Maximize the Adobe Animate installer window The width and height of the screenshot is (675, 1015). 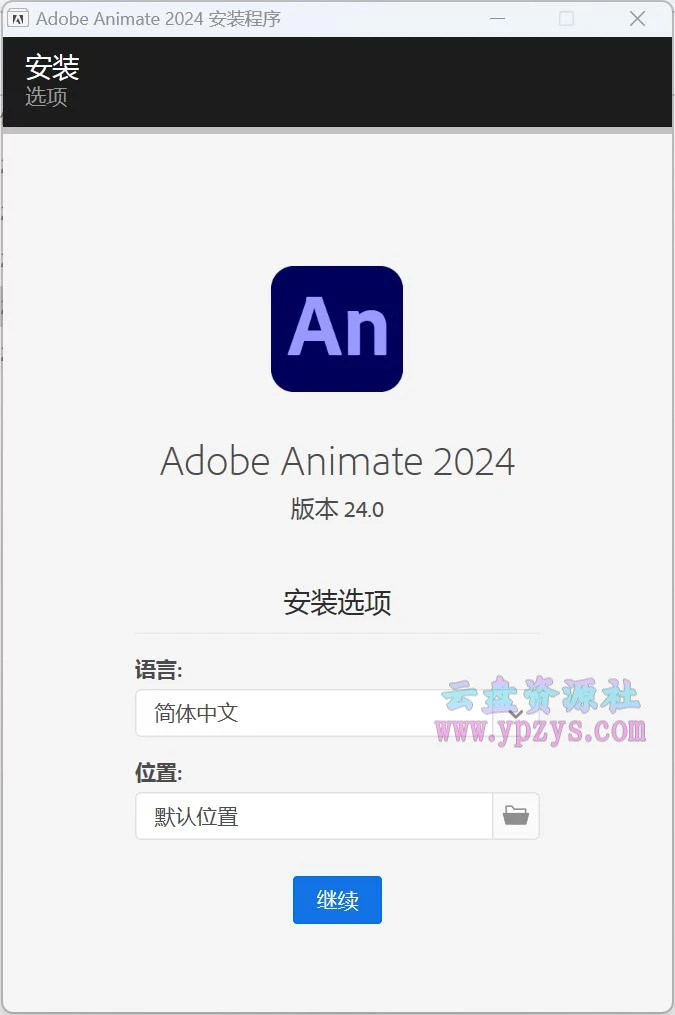567,19
